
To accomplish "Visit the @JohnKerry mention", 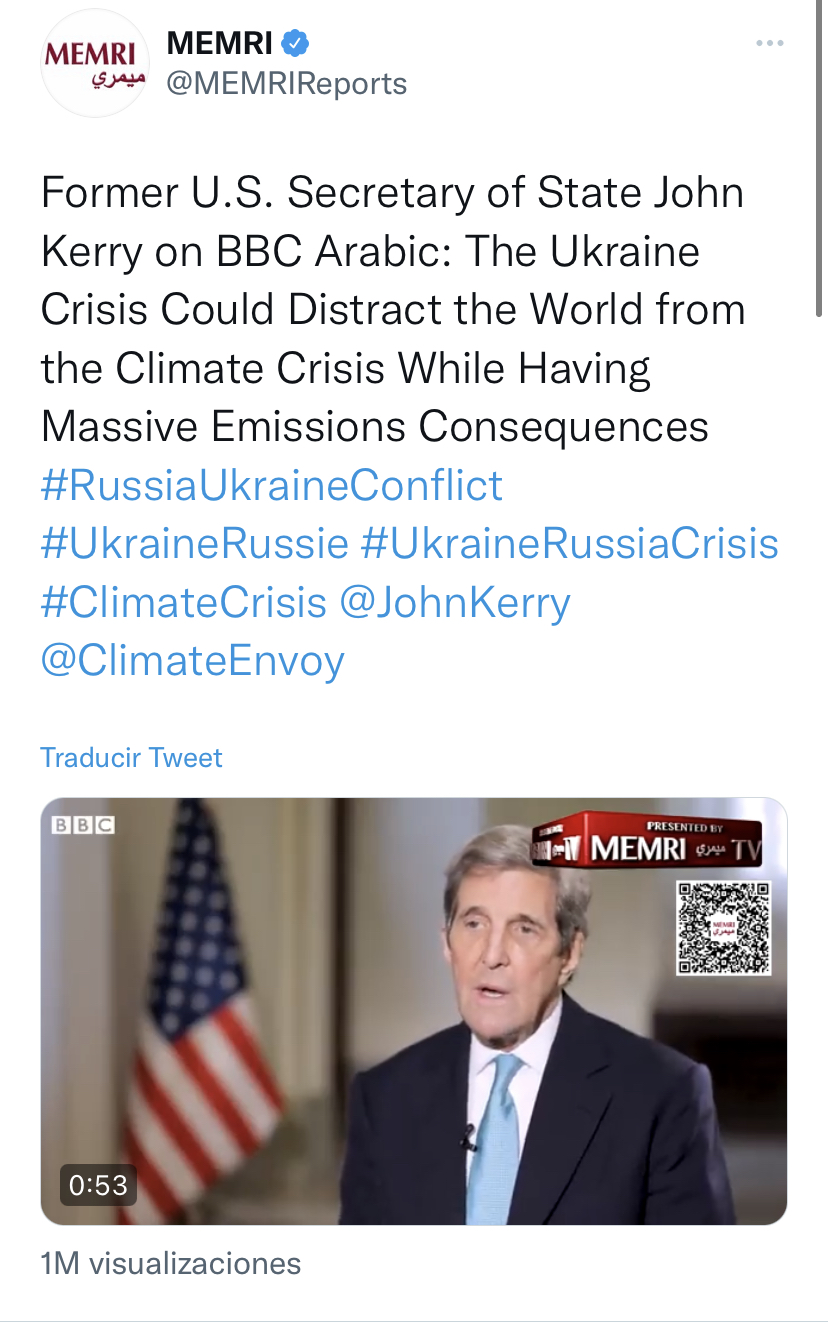I will pos(455,602).
